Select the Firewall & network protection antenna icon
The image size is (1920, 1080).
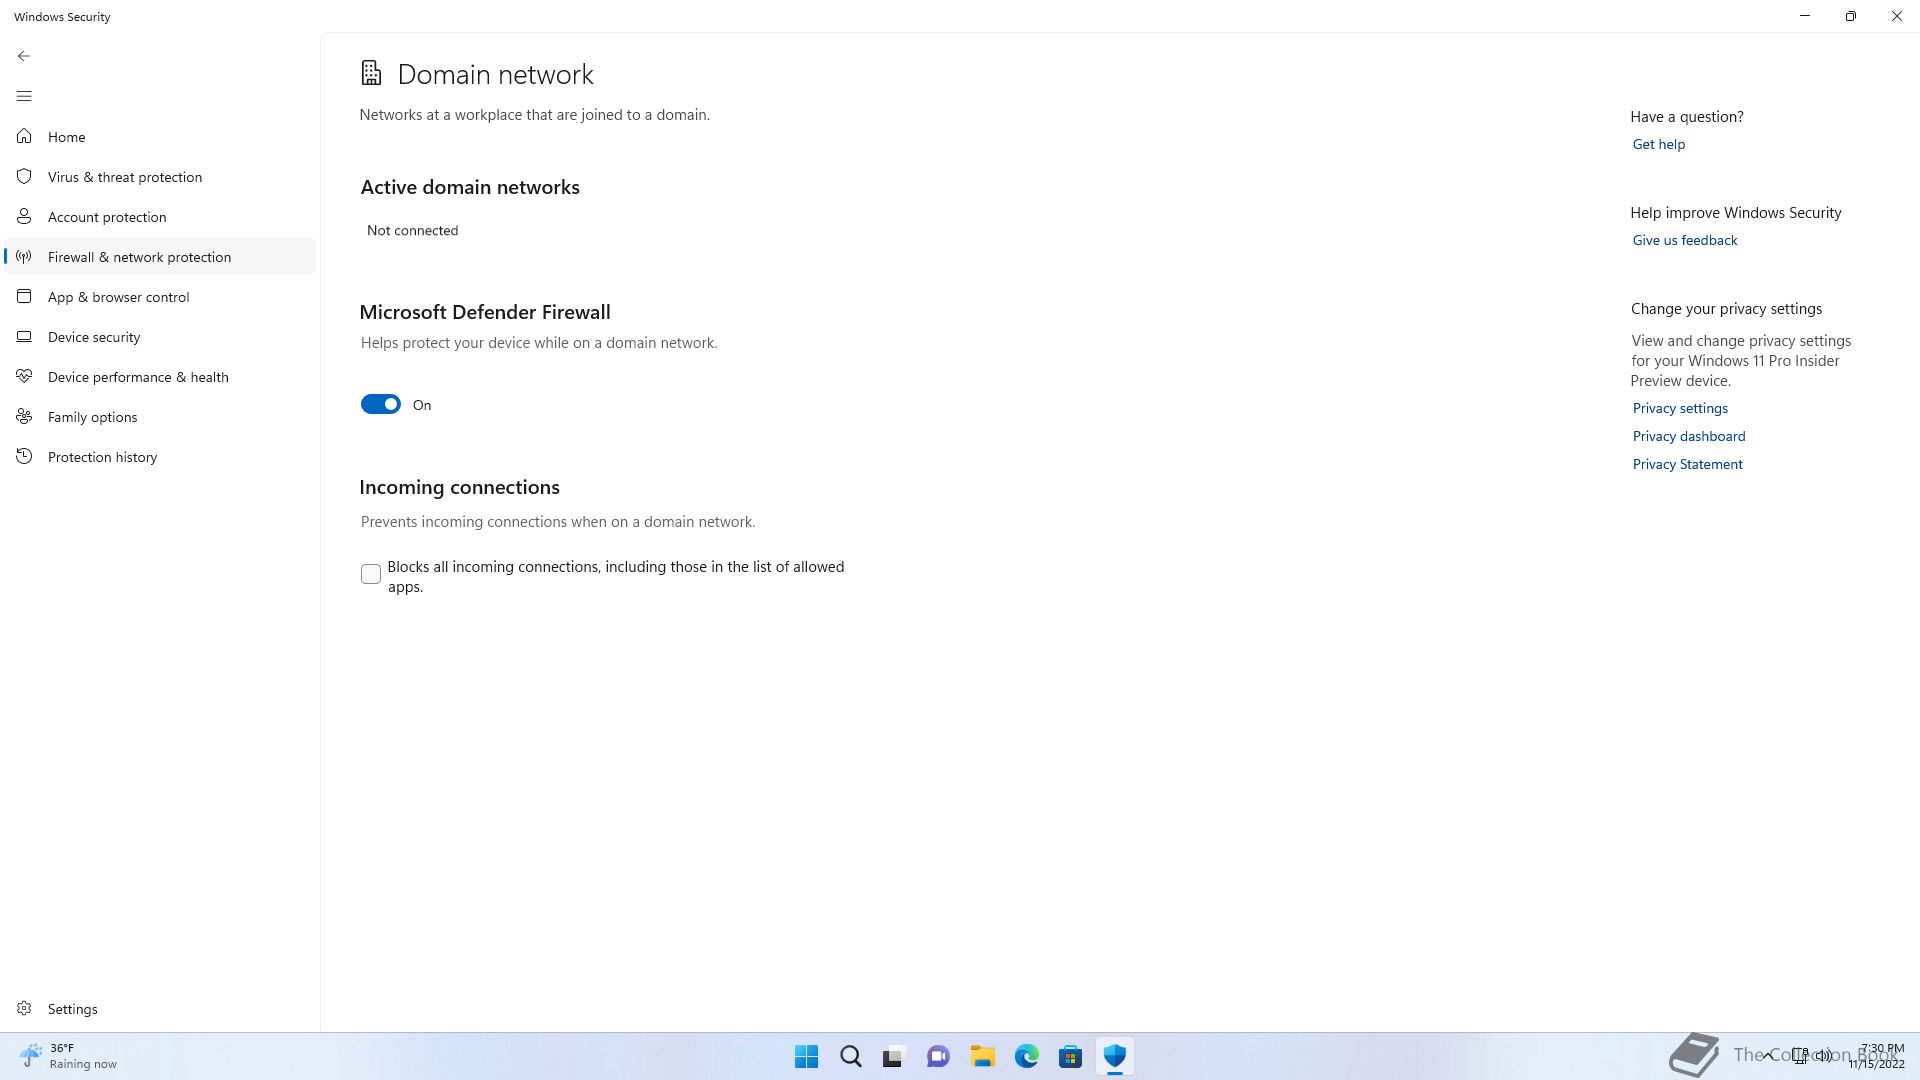pyautogui.click(x=24, y=256)
